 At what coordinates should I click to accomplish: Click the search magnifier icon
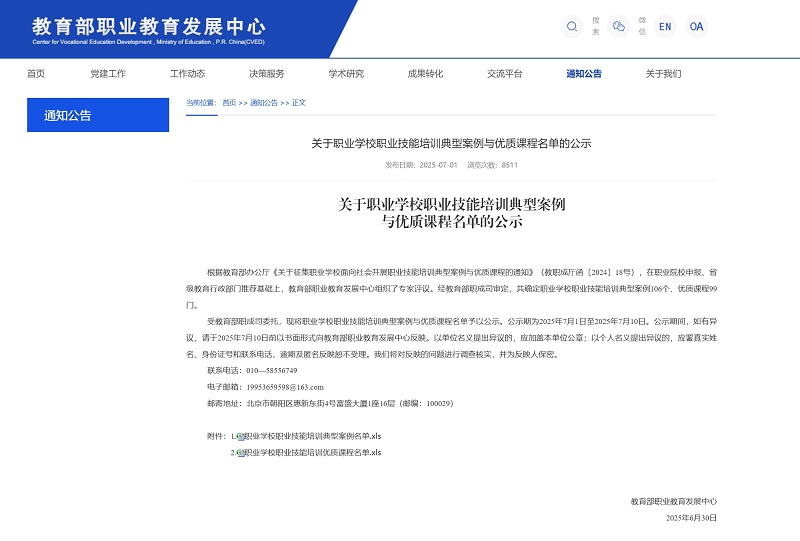click(572, 27)
